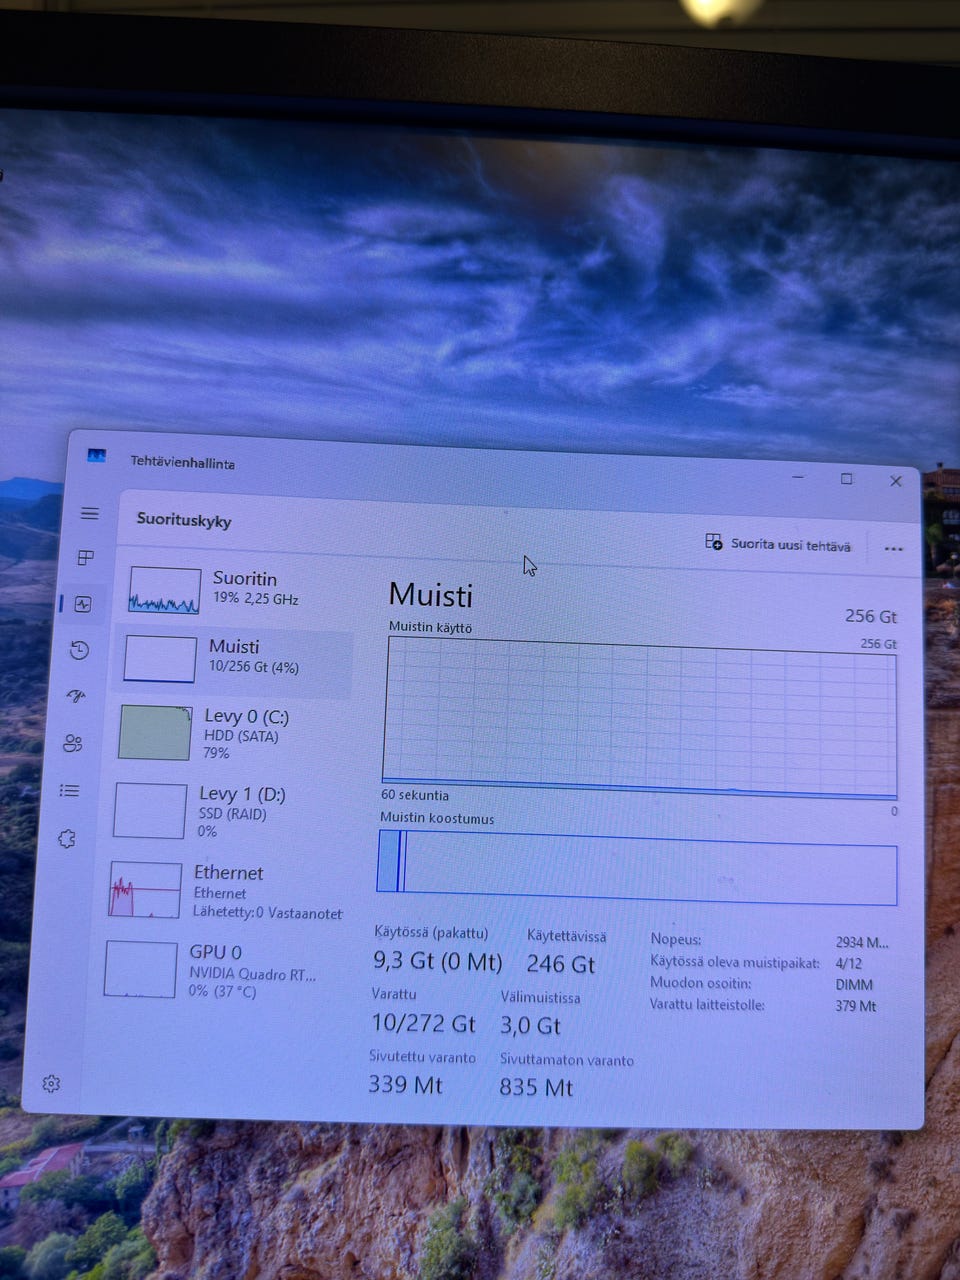Image resolution: width=960 pixels, height=1280 pixels.
Task: Click the 4/12 memory slots value
Action: 848,964
